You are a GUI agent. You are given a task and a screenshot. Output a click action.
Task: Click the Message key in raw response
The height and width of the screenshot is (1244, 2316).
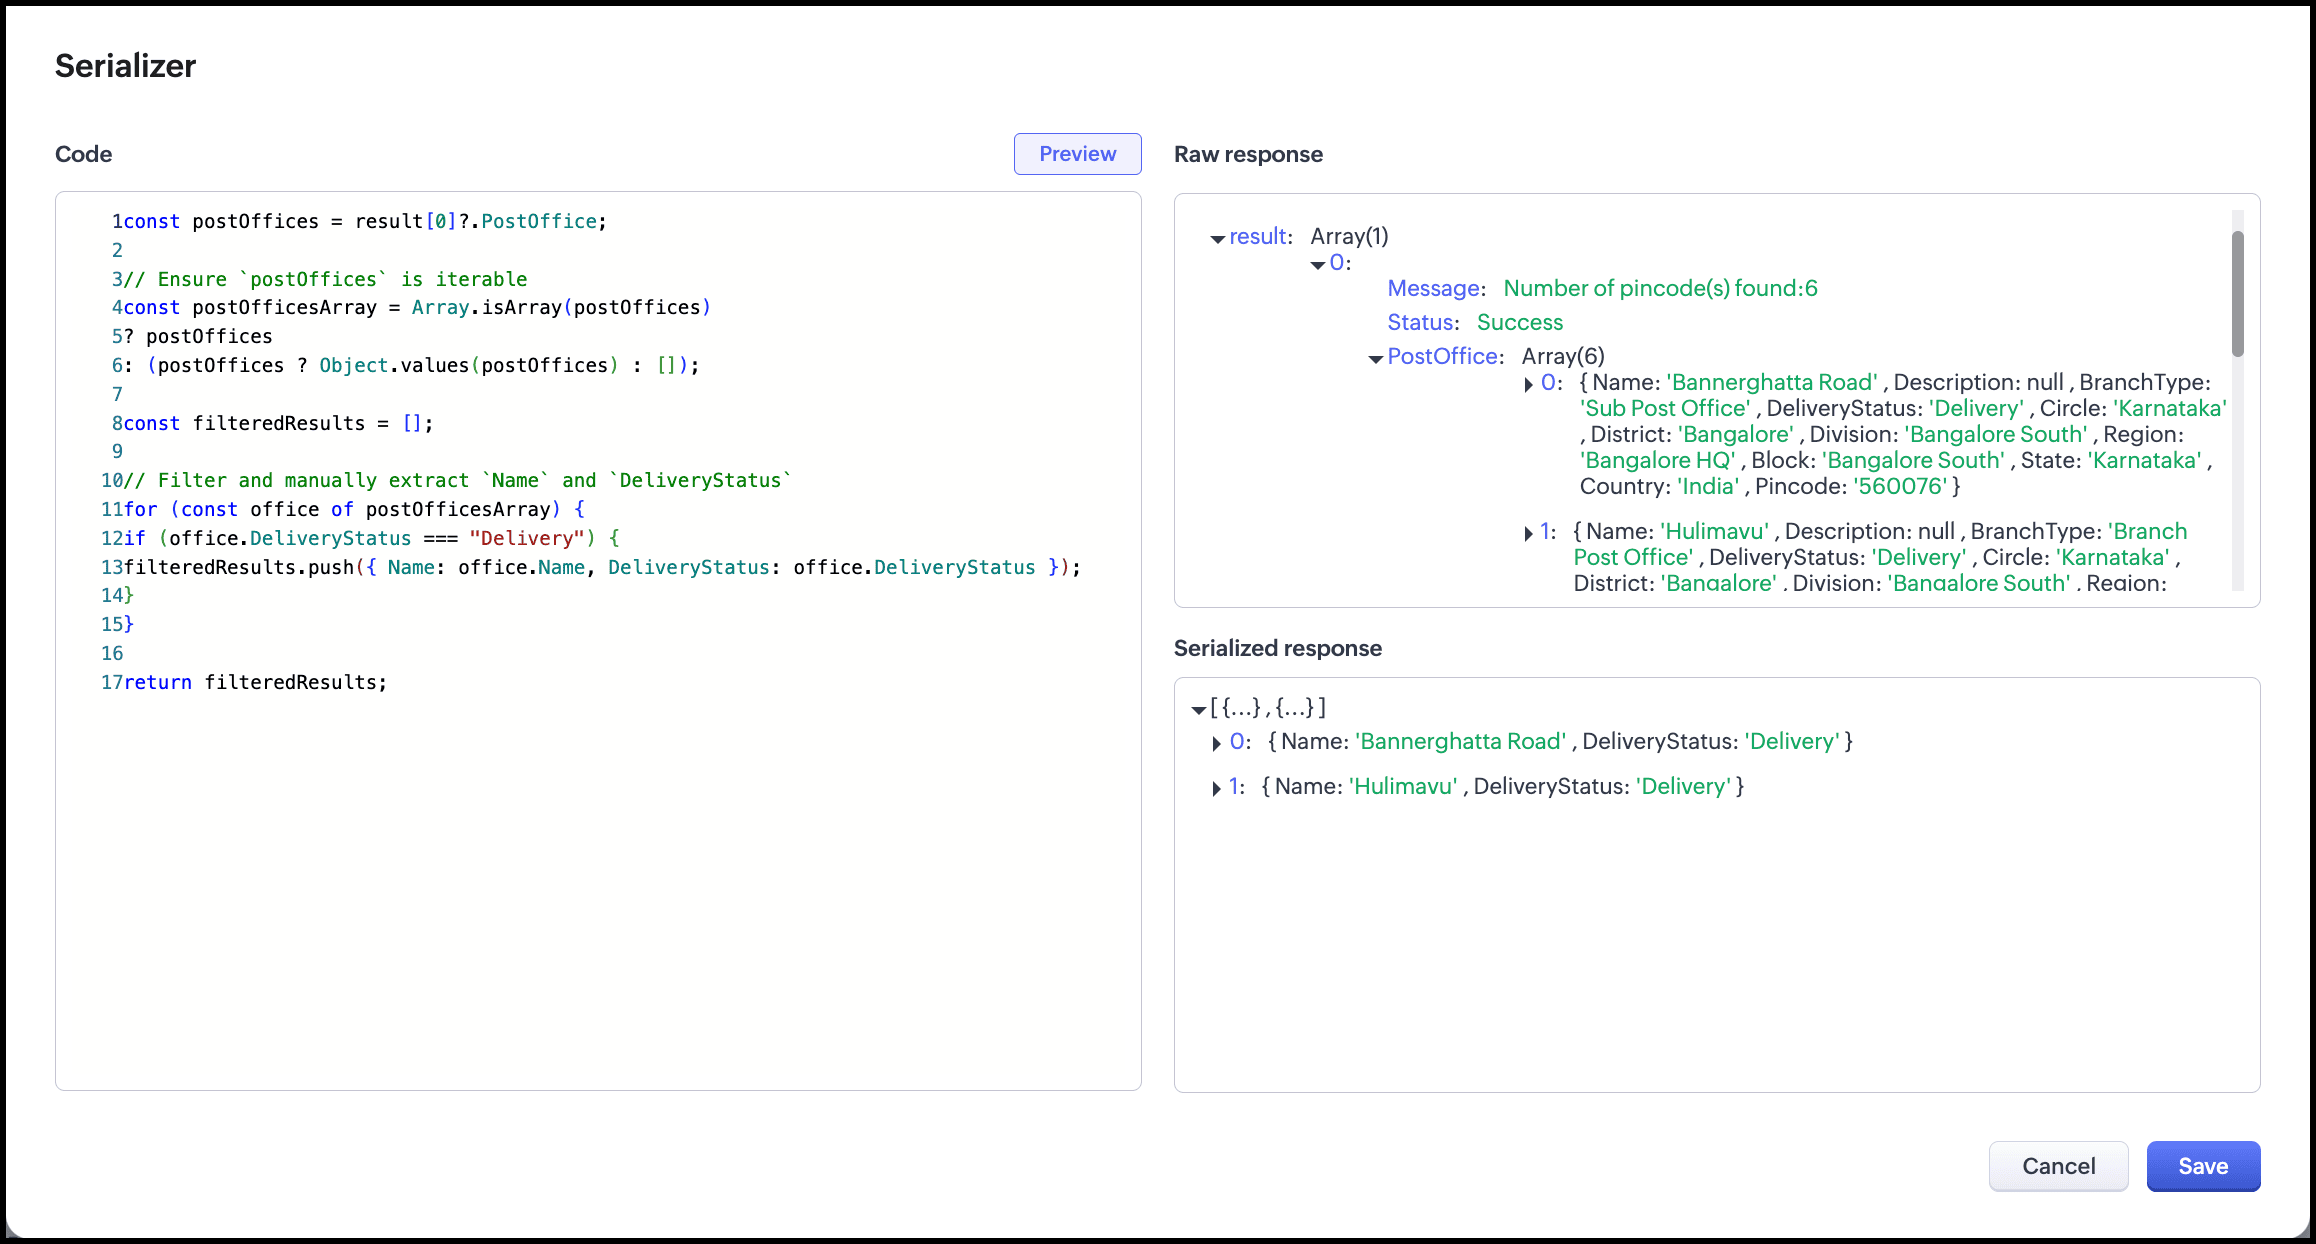click(1434, 289)
